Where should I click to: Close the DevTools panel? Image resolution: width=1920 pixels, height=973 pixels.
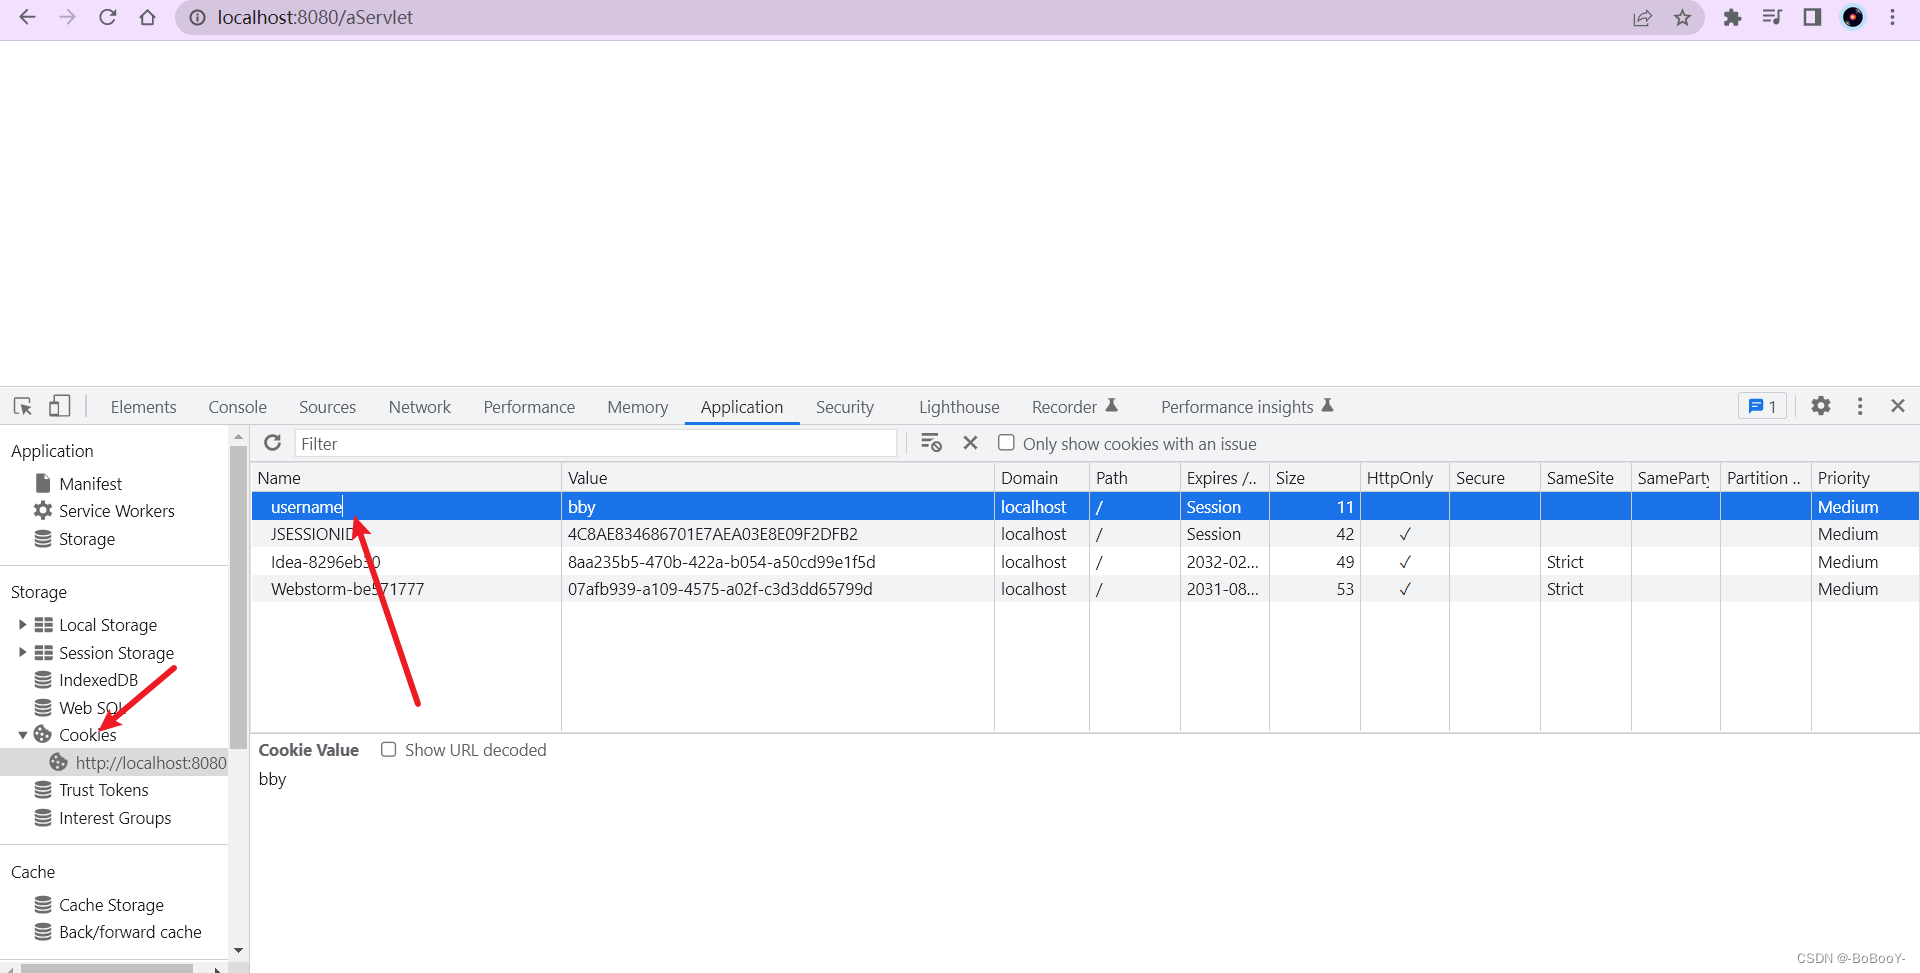1898,406
